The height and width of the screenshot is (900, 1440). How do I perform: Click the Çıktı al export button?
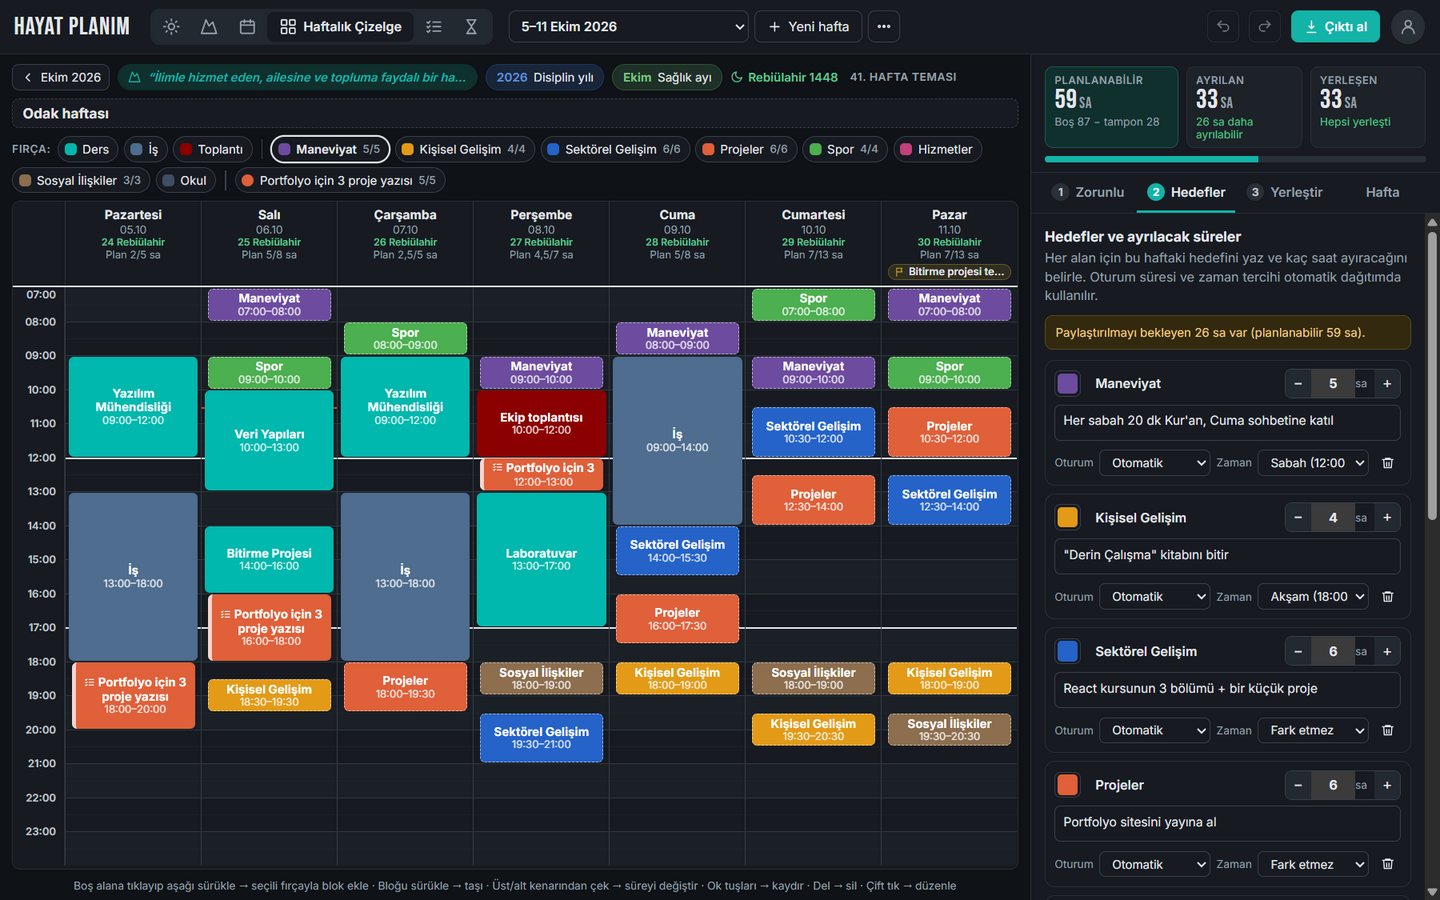1335,27
